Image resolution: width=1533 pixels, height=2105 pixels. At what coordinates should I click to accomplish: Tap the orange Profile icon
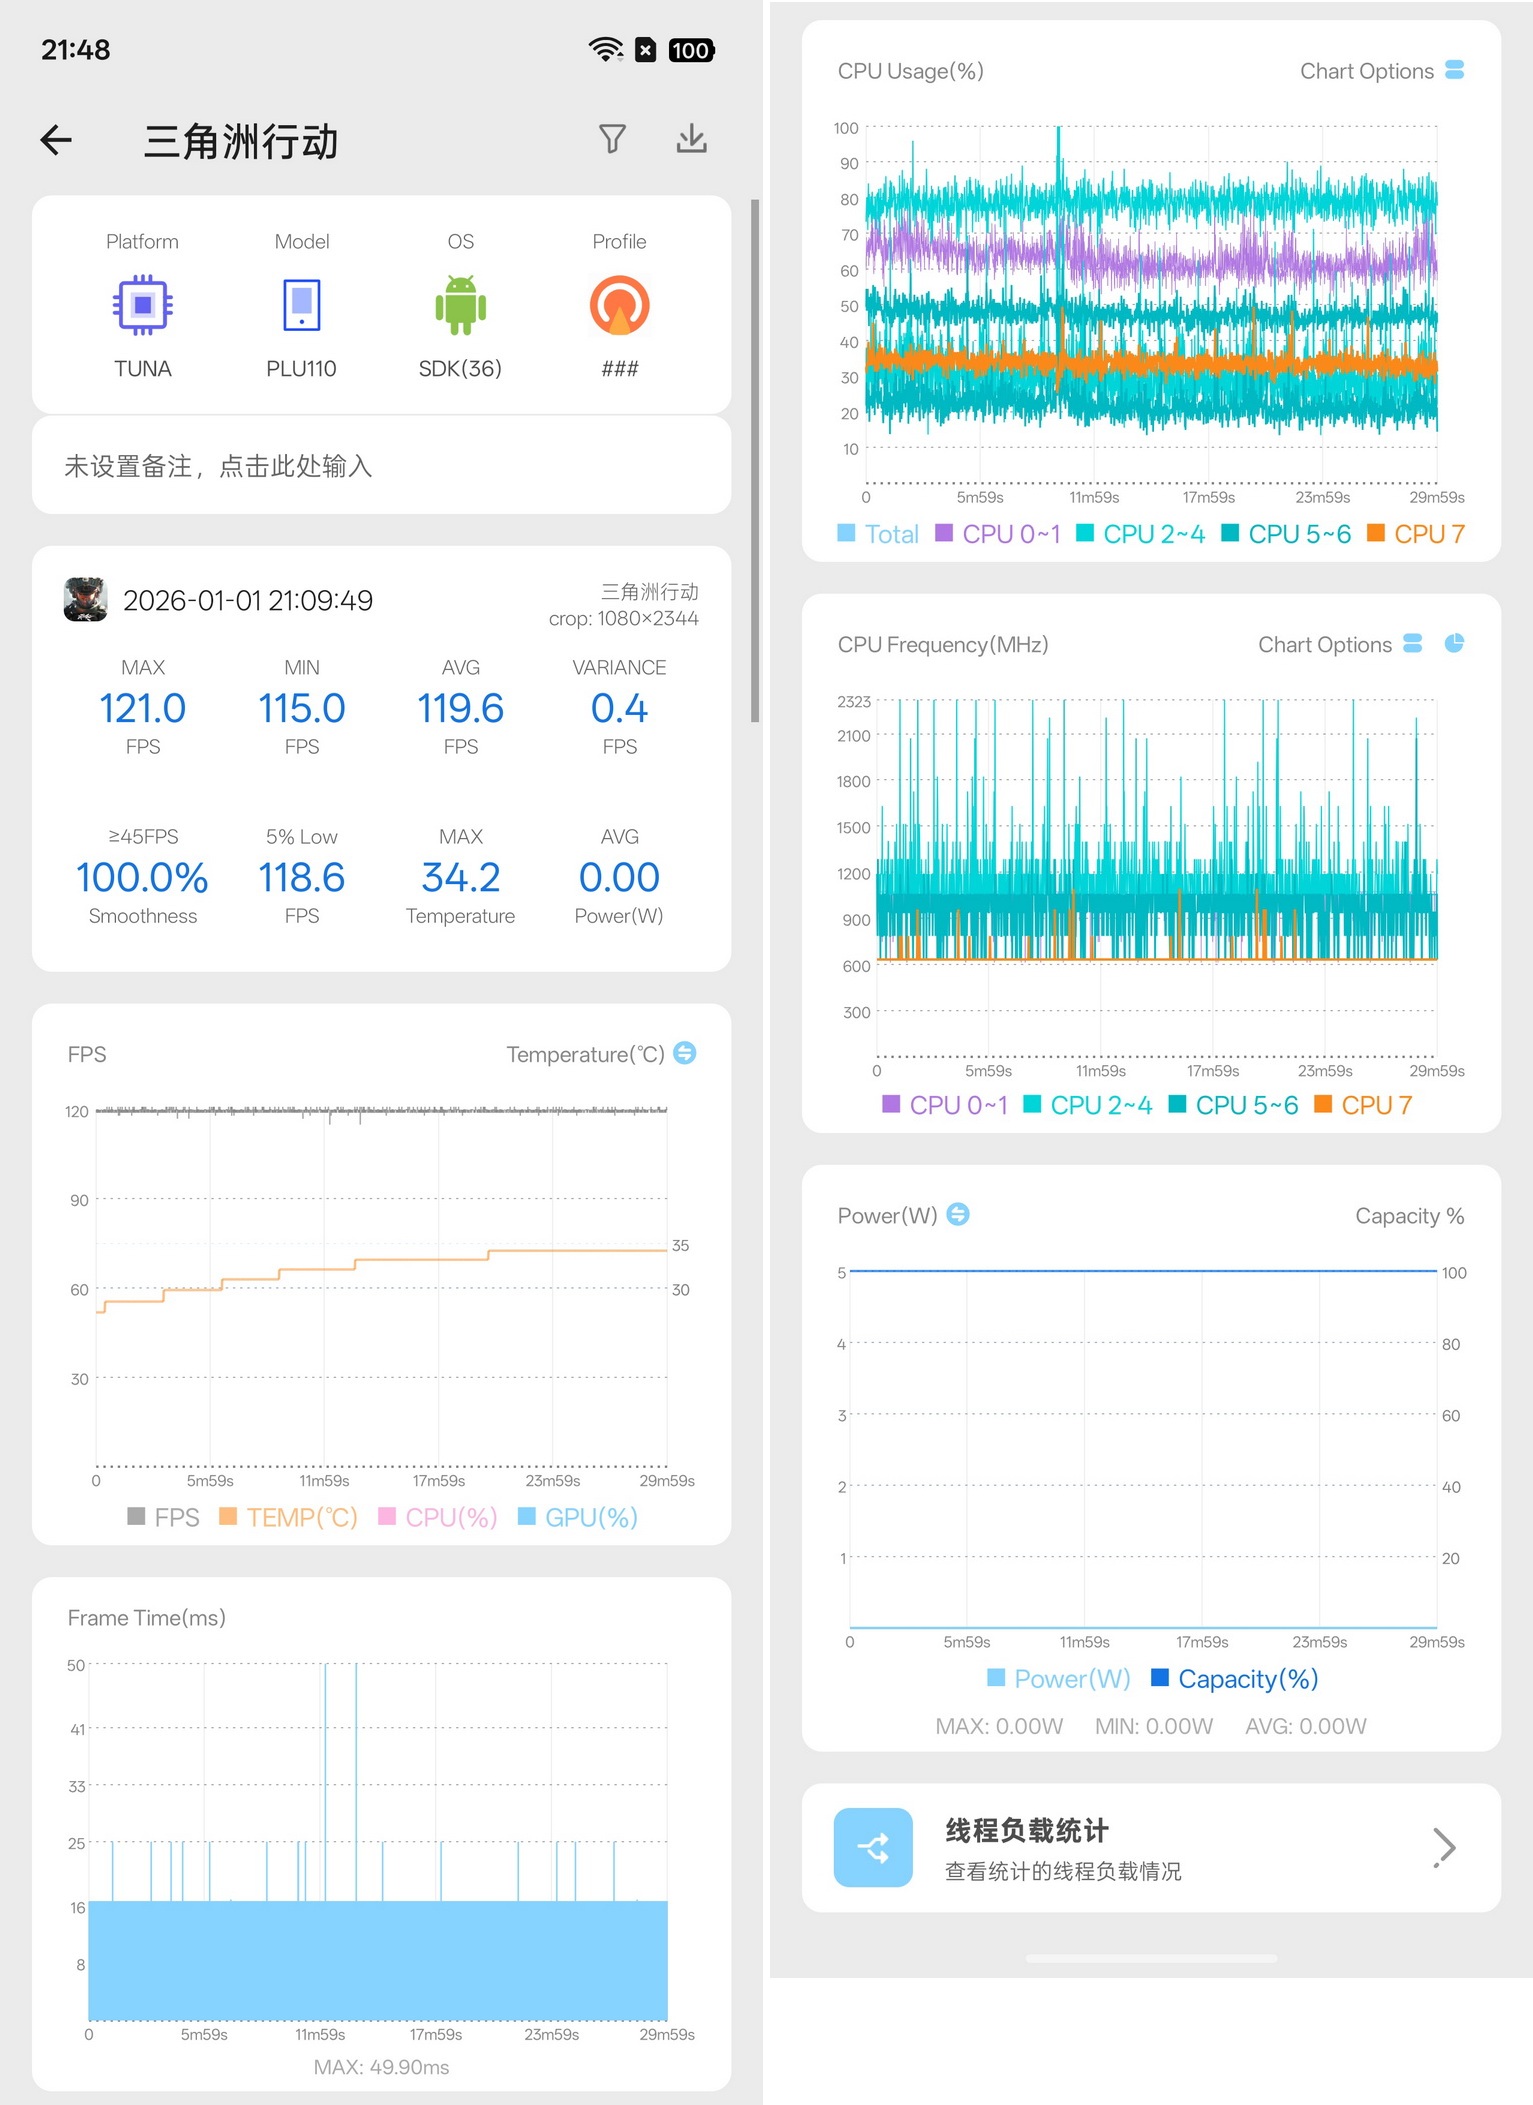[619, 305]
